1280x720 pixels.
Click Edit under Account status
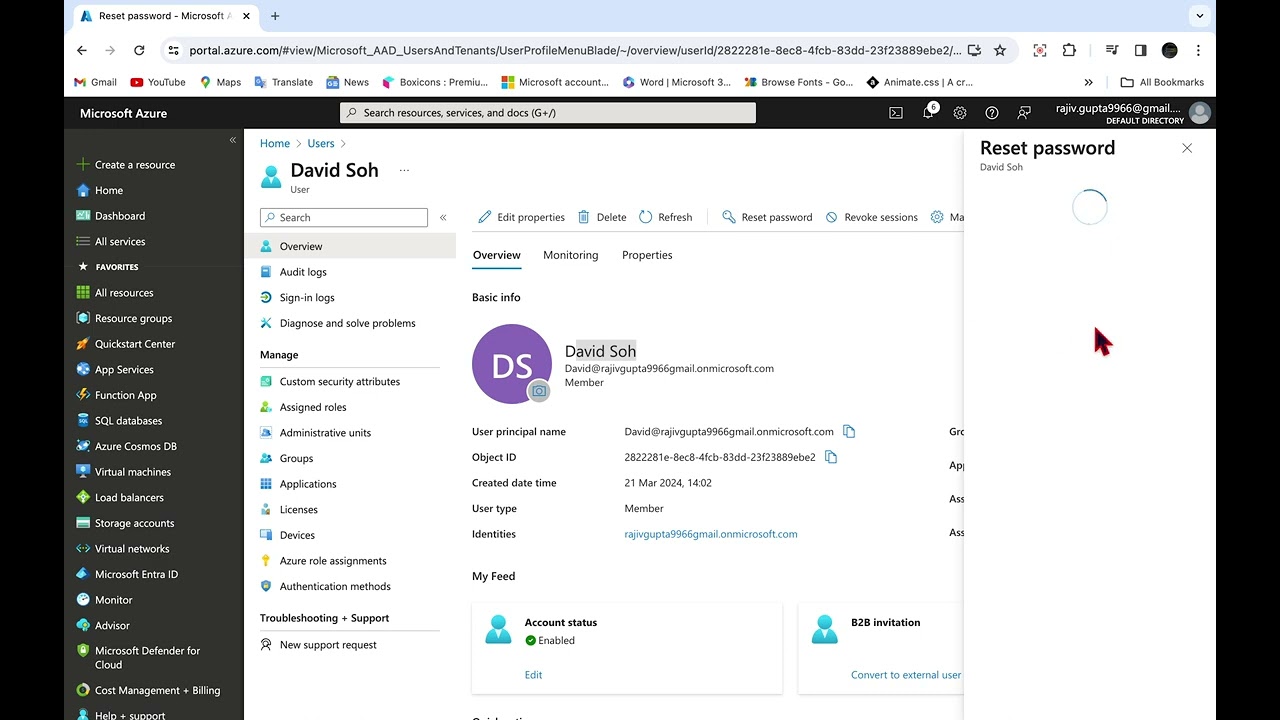click(x=533, y=675)
